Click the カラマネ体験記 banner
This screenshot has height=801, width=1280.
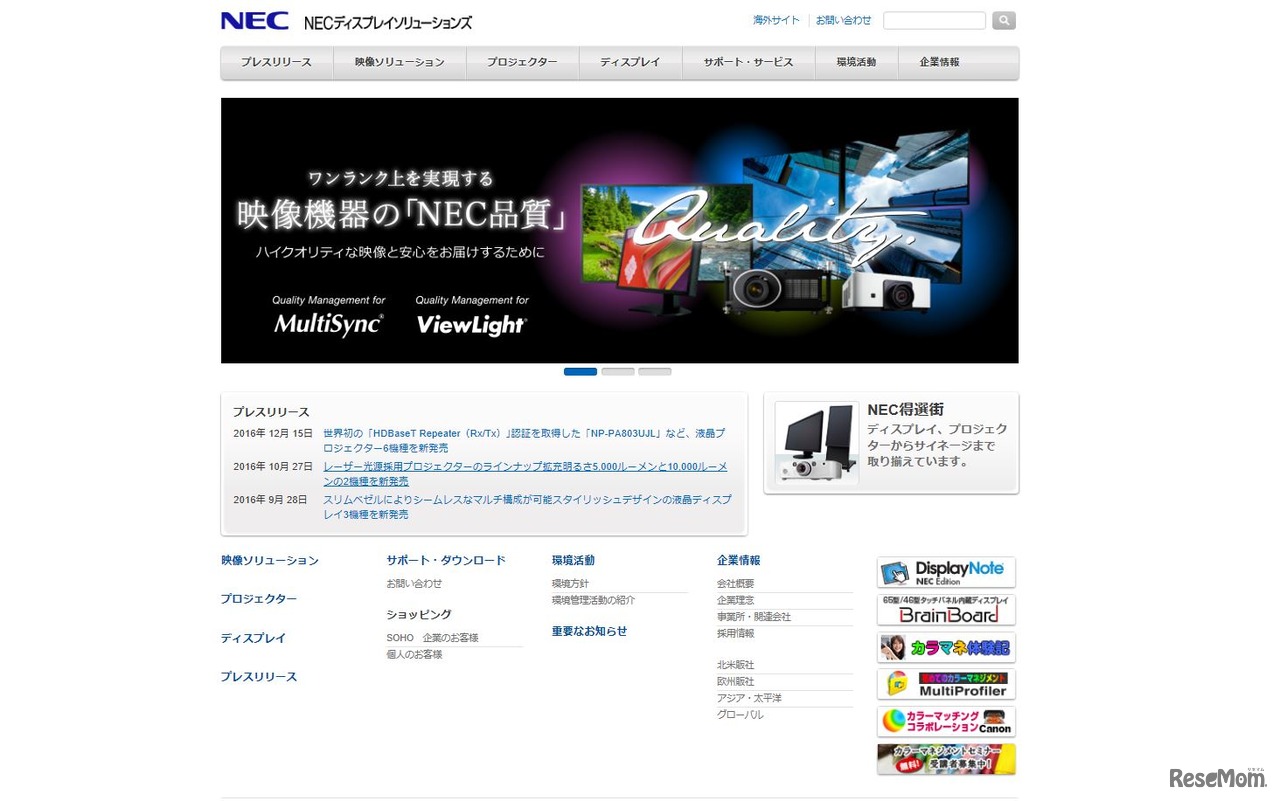[945, 648]
